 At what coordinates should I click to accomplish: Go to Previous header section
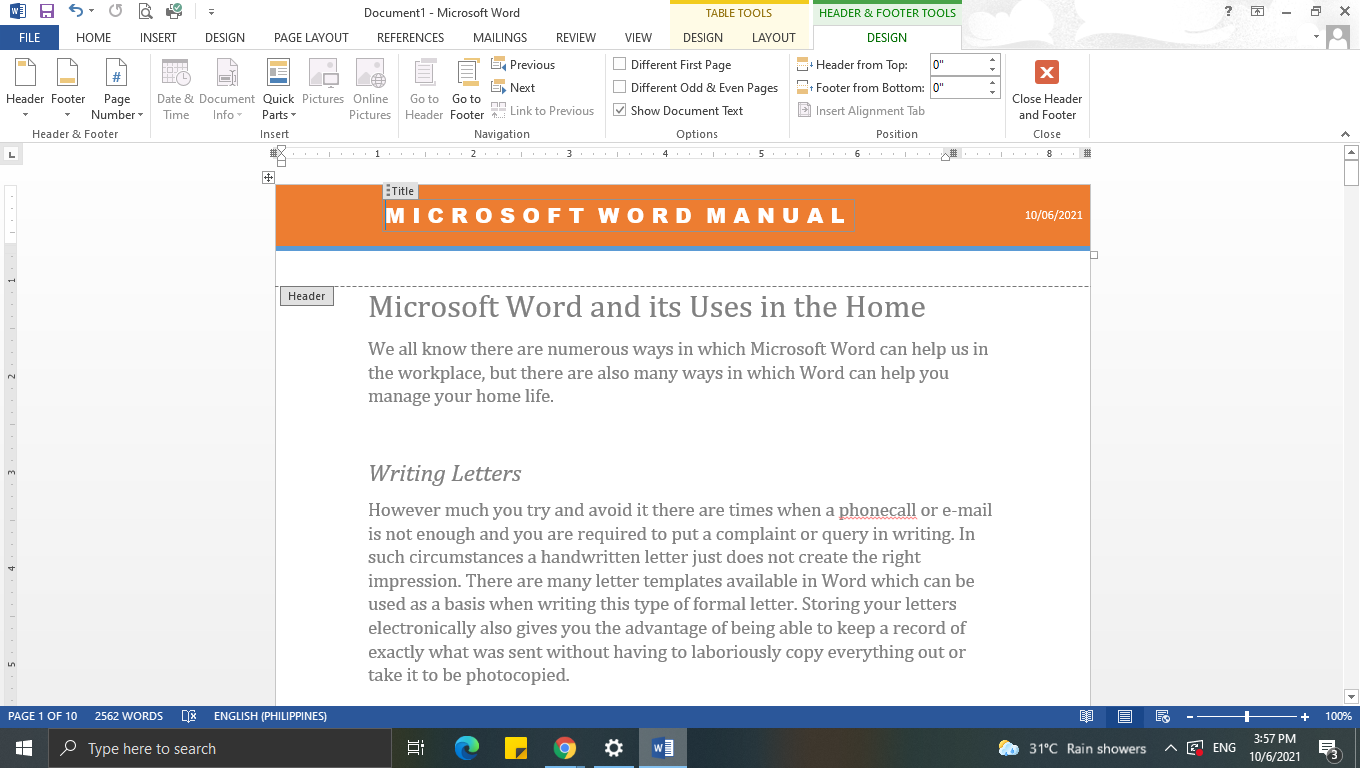tap(523, 64)
